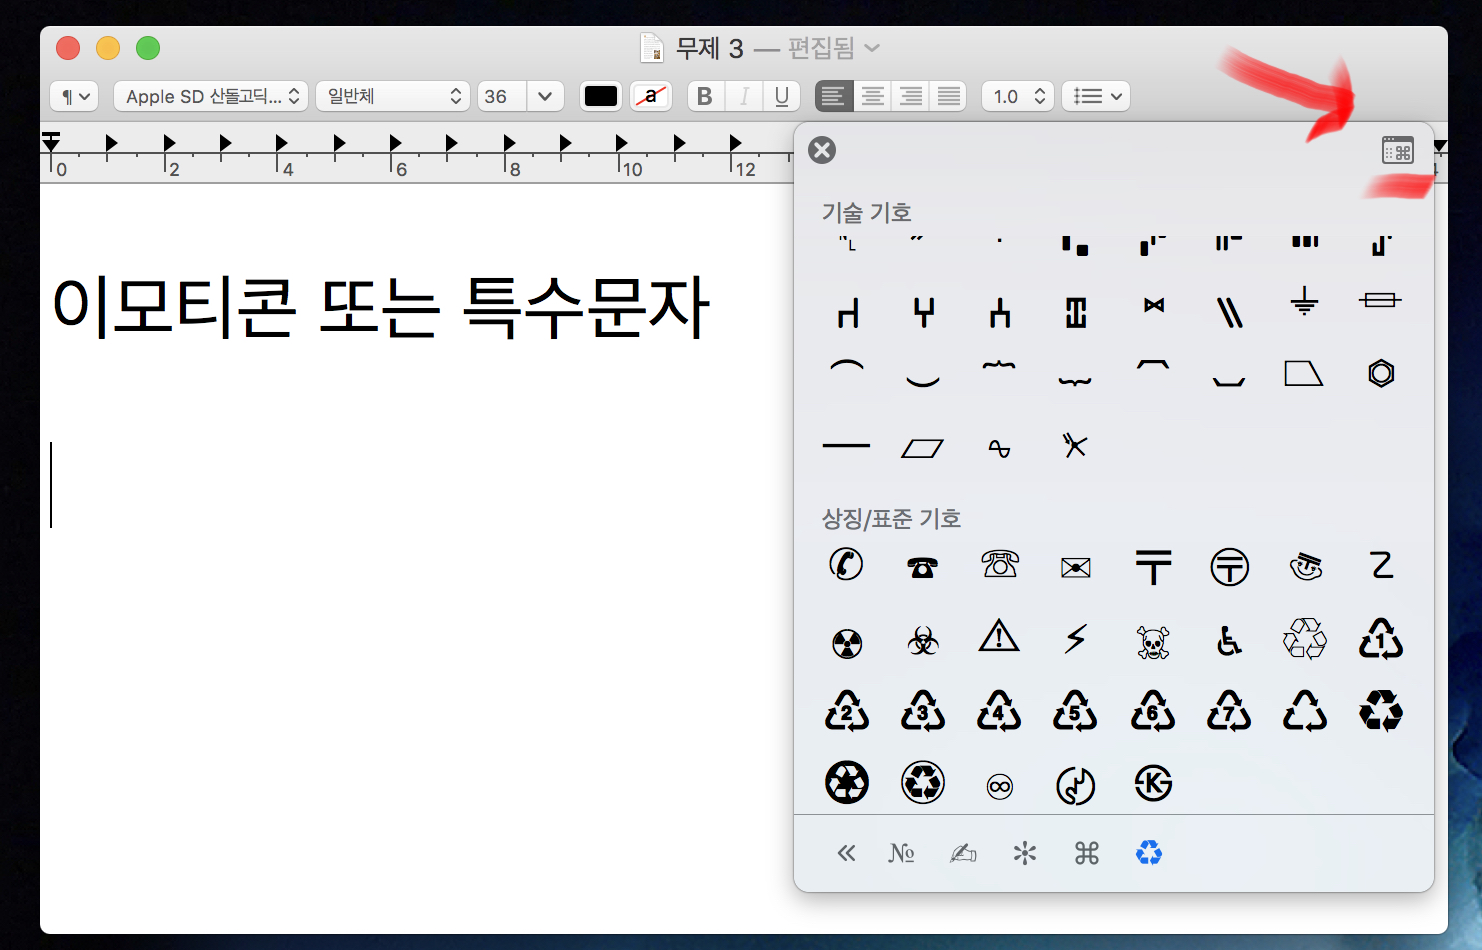The height and width of the screenshot is (950, 1482).
Task: Insert the solid black recycling symbol
Action: coord(1381,711)
